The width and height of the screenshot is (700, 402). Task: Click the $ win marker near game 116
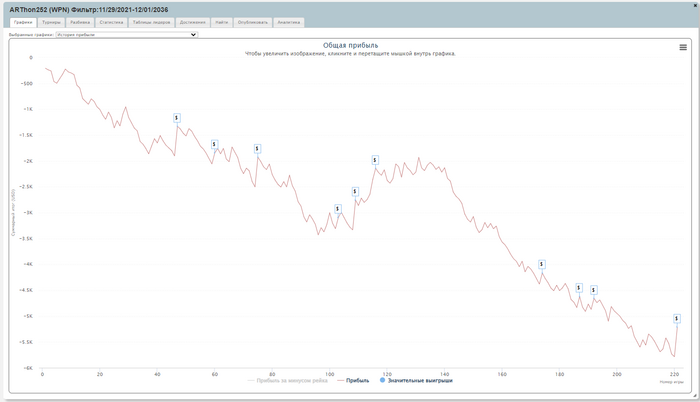375,160
